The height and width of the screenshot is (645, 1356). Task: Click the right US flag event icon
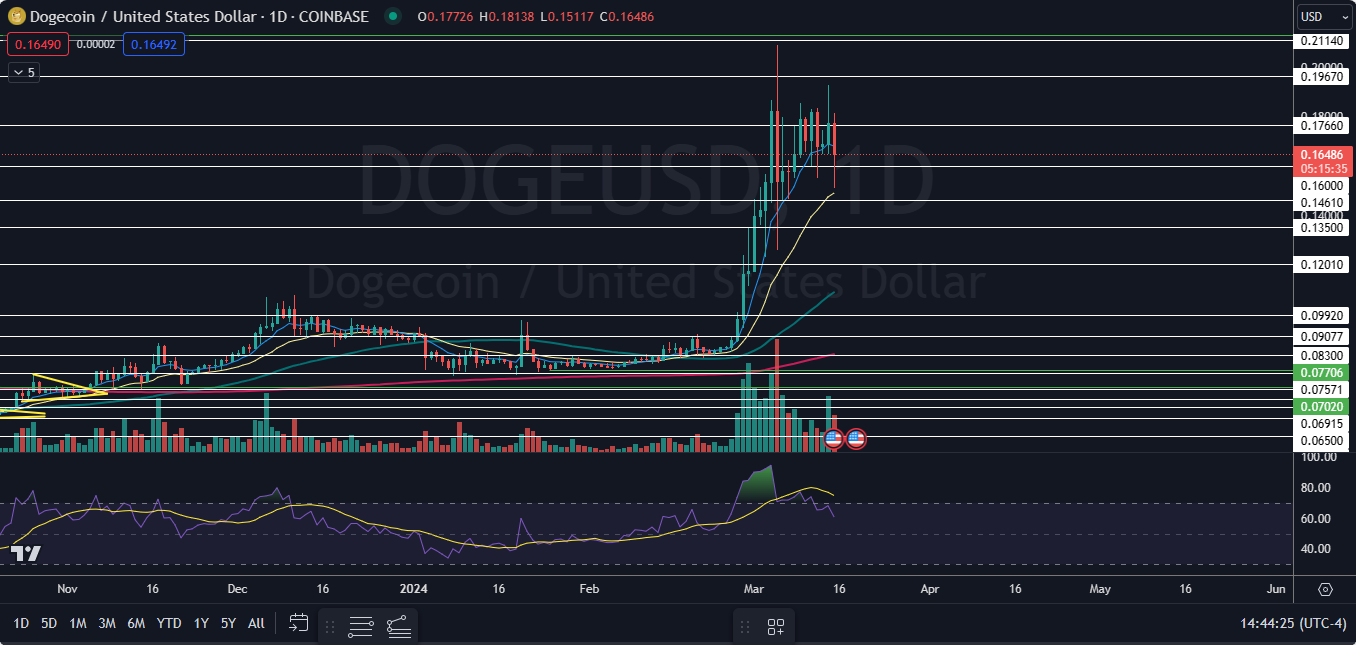pyautogui.click(x=856, y=438)
